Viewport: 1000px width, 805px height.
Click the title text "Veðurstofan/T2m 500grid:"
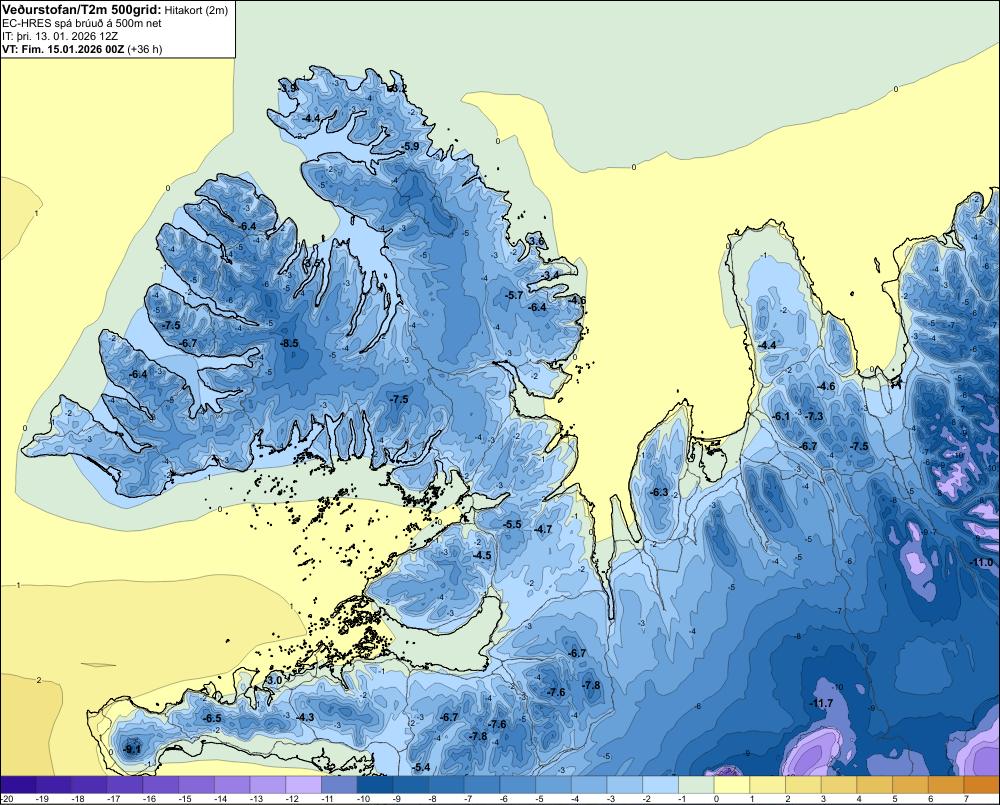pyautogui.click(x=81, y=9)
